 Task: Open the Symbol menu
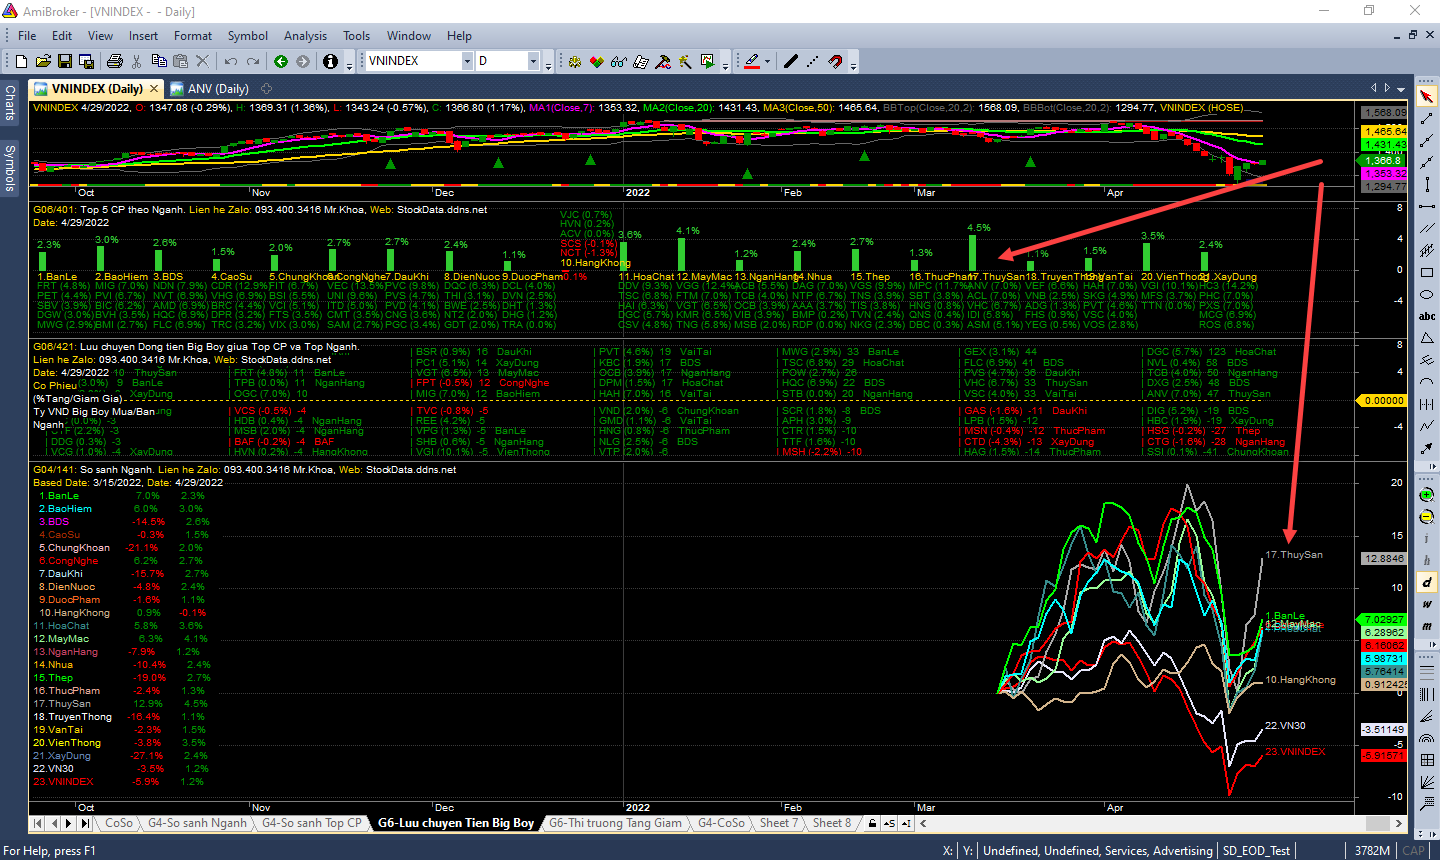[x=248, y=35]
